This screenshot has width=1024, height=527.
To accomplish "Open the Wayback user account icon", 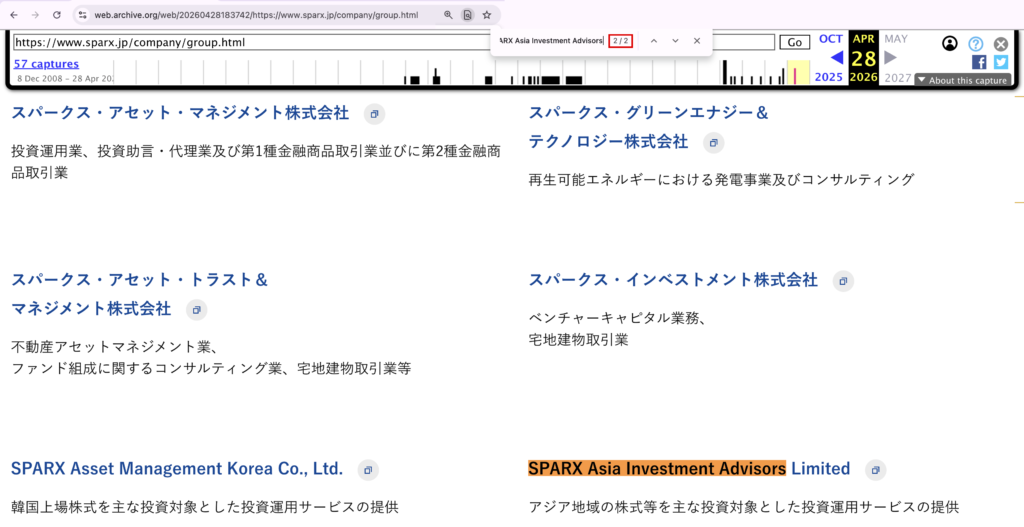I will (950, 44).
